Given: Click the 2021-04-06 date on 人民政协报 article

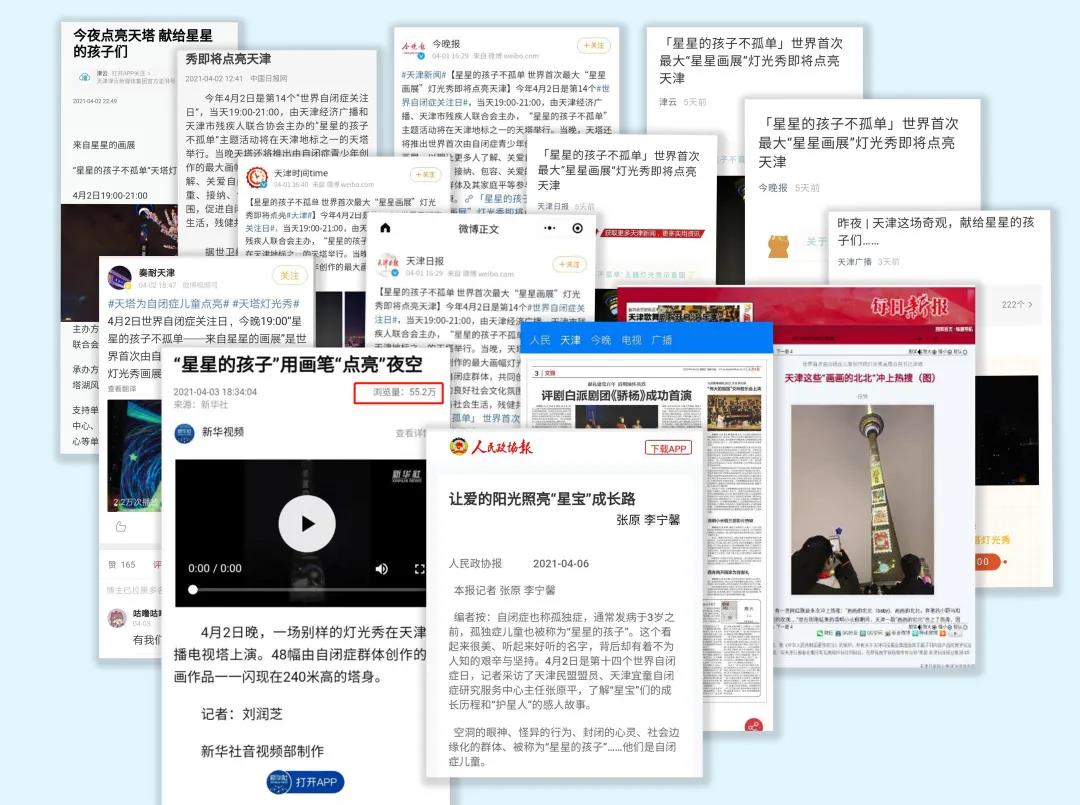Looking at the screenshot, I should pos(561,563).
